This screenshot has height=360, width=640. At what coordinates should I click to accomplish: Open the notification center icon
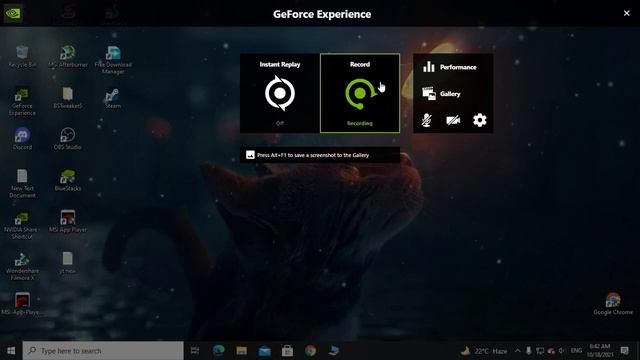click(x=624, y=351)
